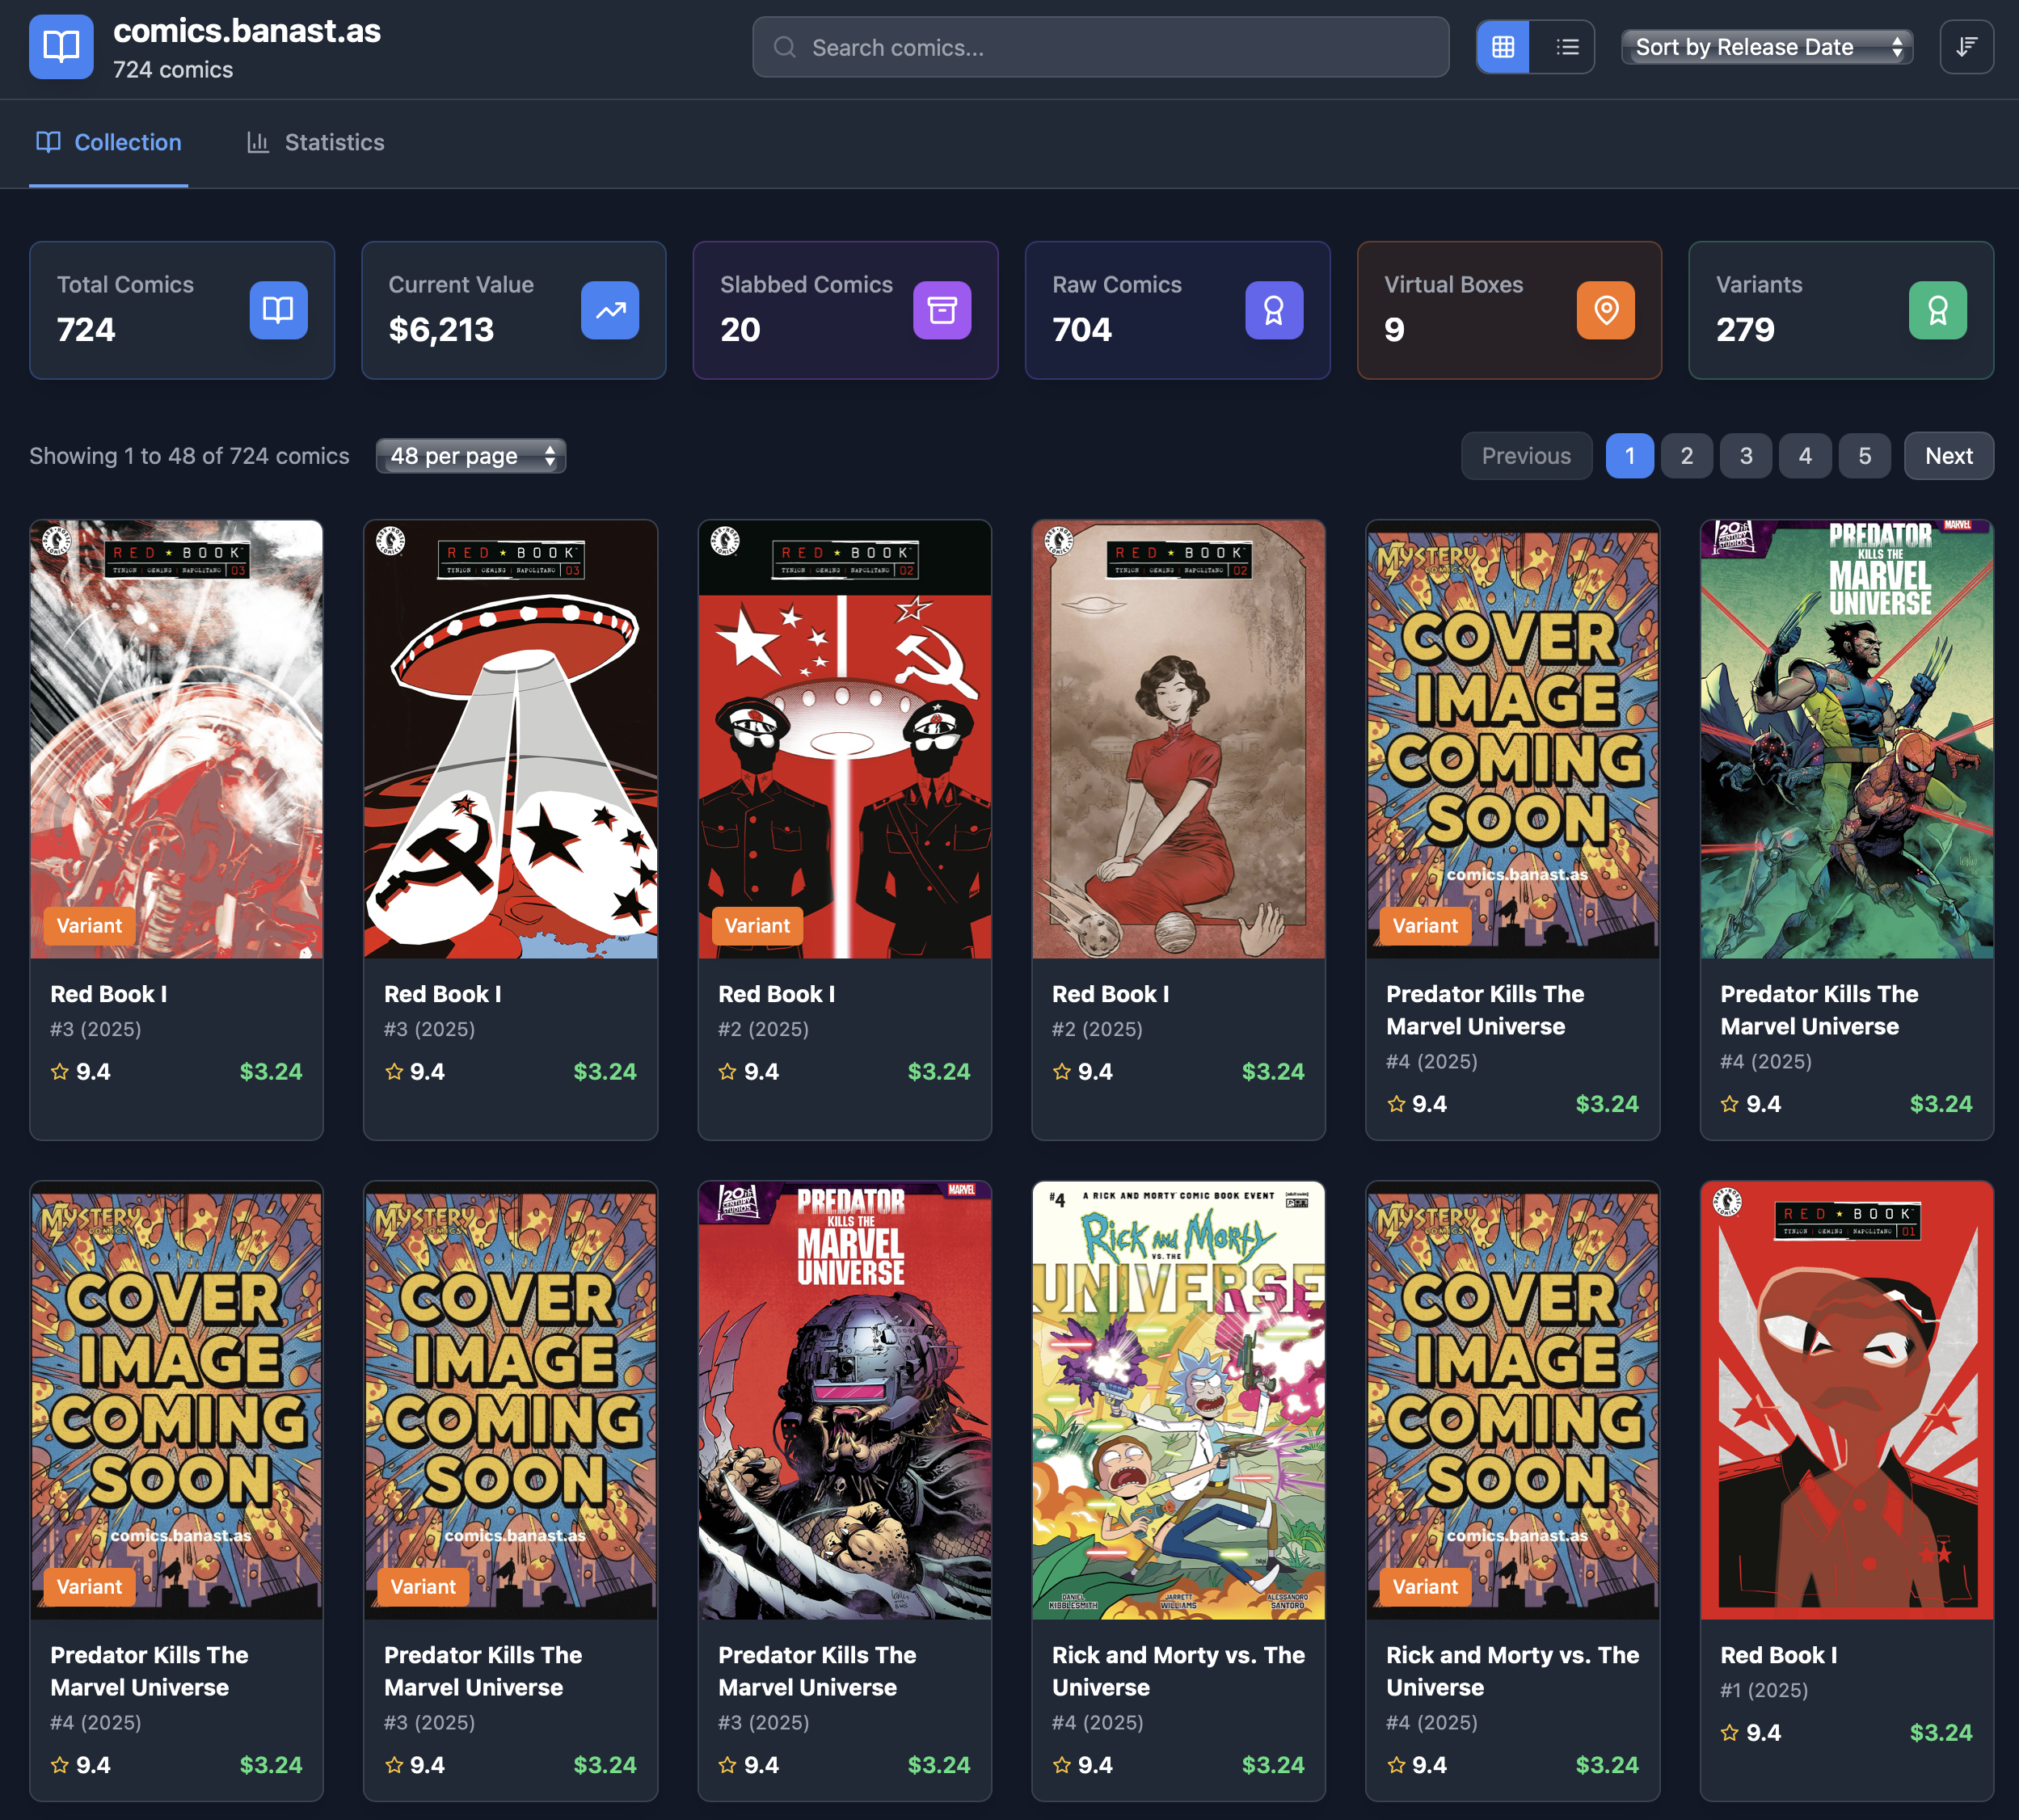The height and width of the screenshot is (1820, 2019).
Task: Click the Current Value trending arrow icon
Action: [610, 310]
